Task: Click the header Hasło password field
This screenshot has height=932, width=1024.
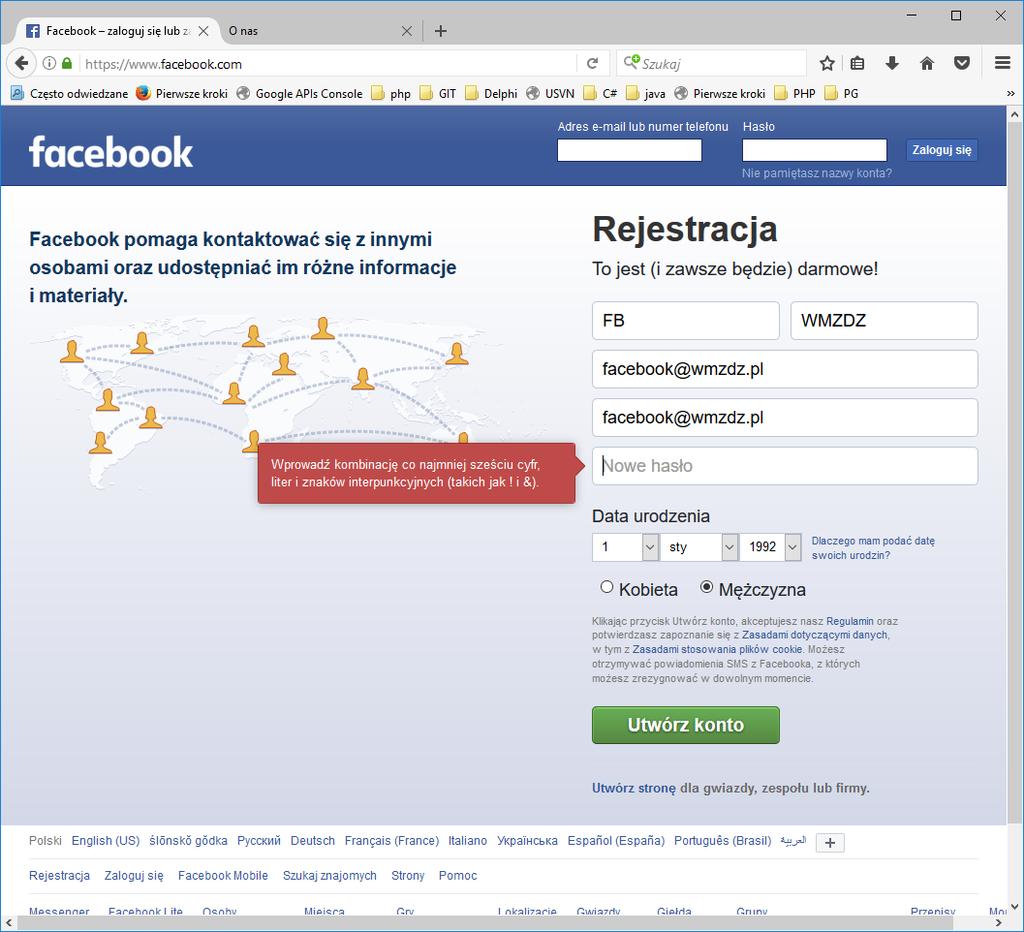Action: click(x=814, y=150)
